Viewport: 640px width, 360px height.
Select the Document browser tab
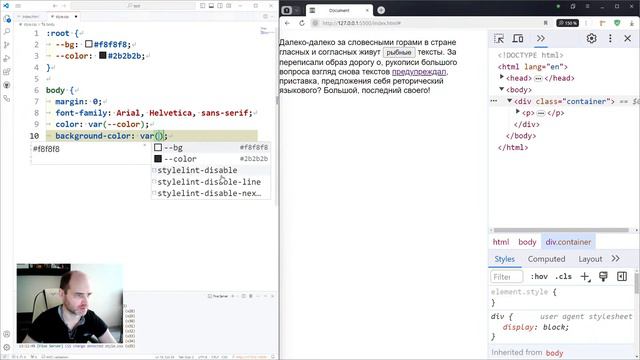pos(339,10)
